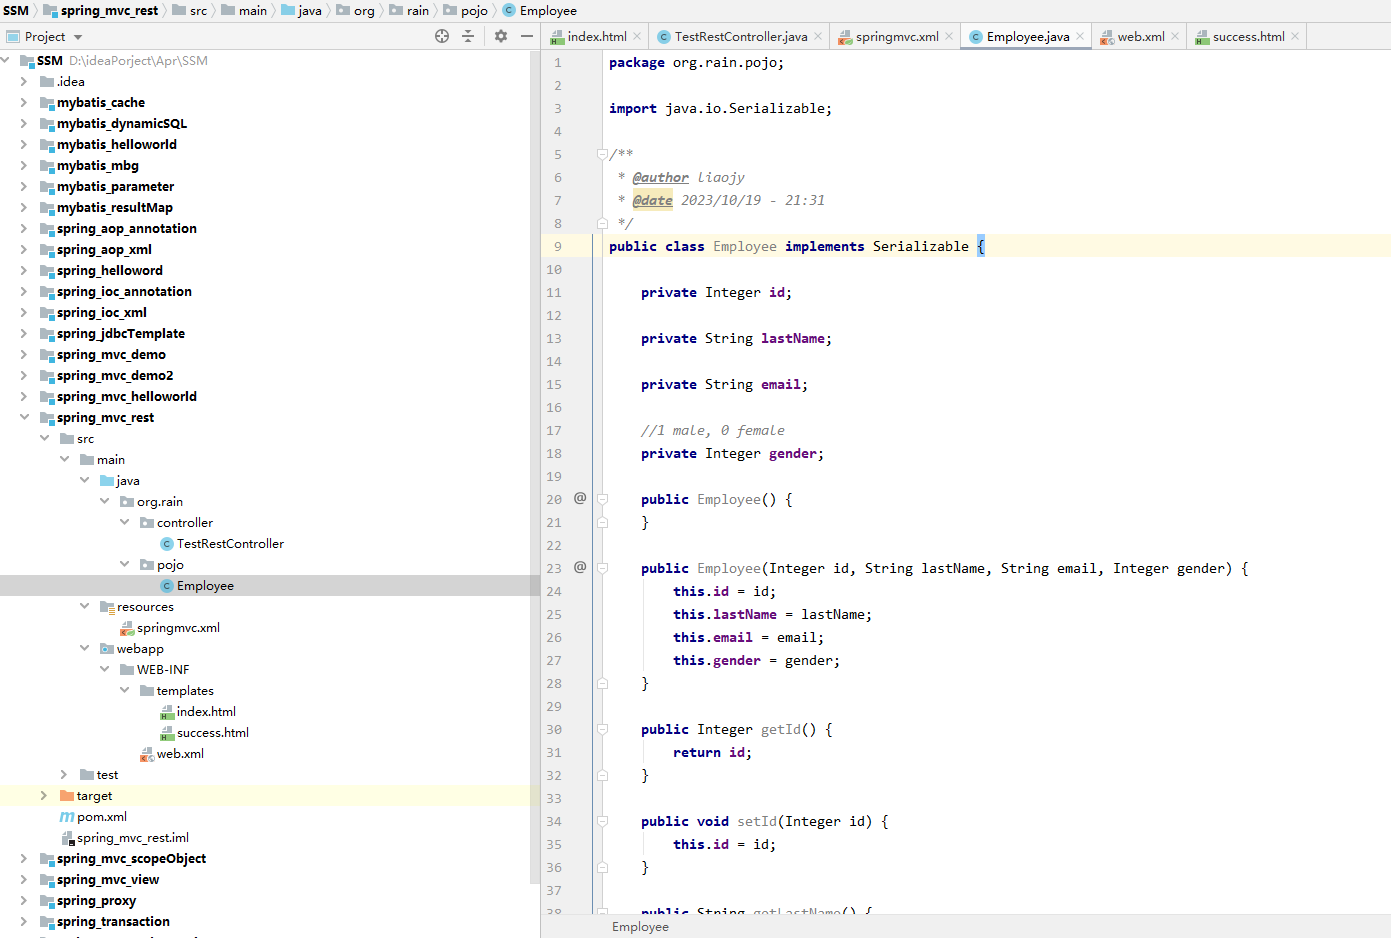Close the TestRestController.java tab

click(x=818, y=36)
